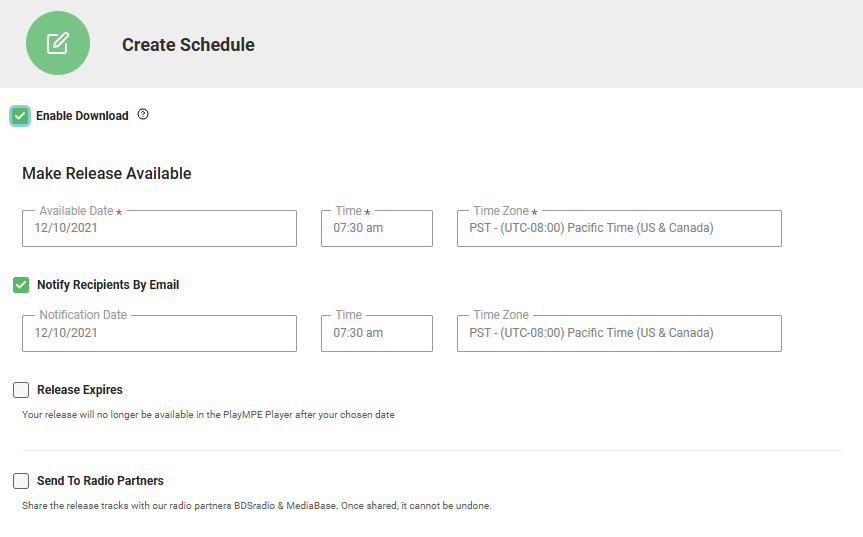Open the Enable Download help icon
This screenshot has width=863, height=537.
click(x=143, y=114)
